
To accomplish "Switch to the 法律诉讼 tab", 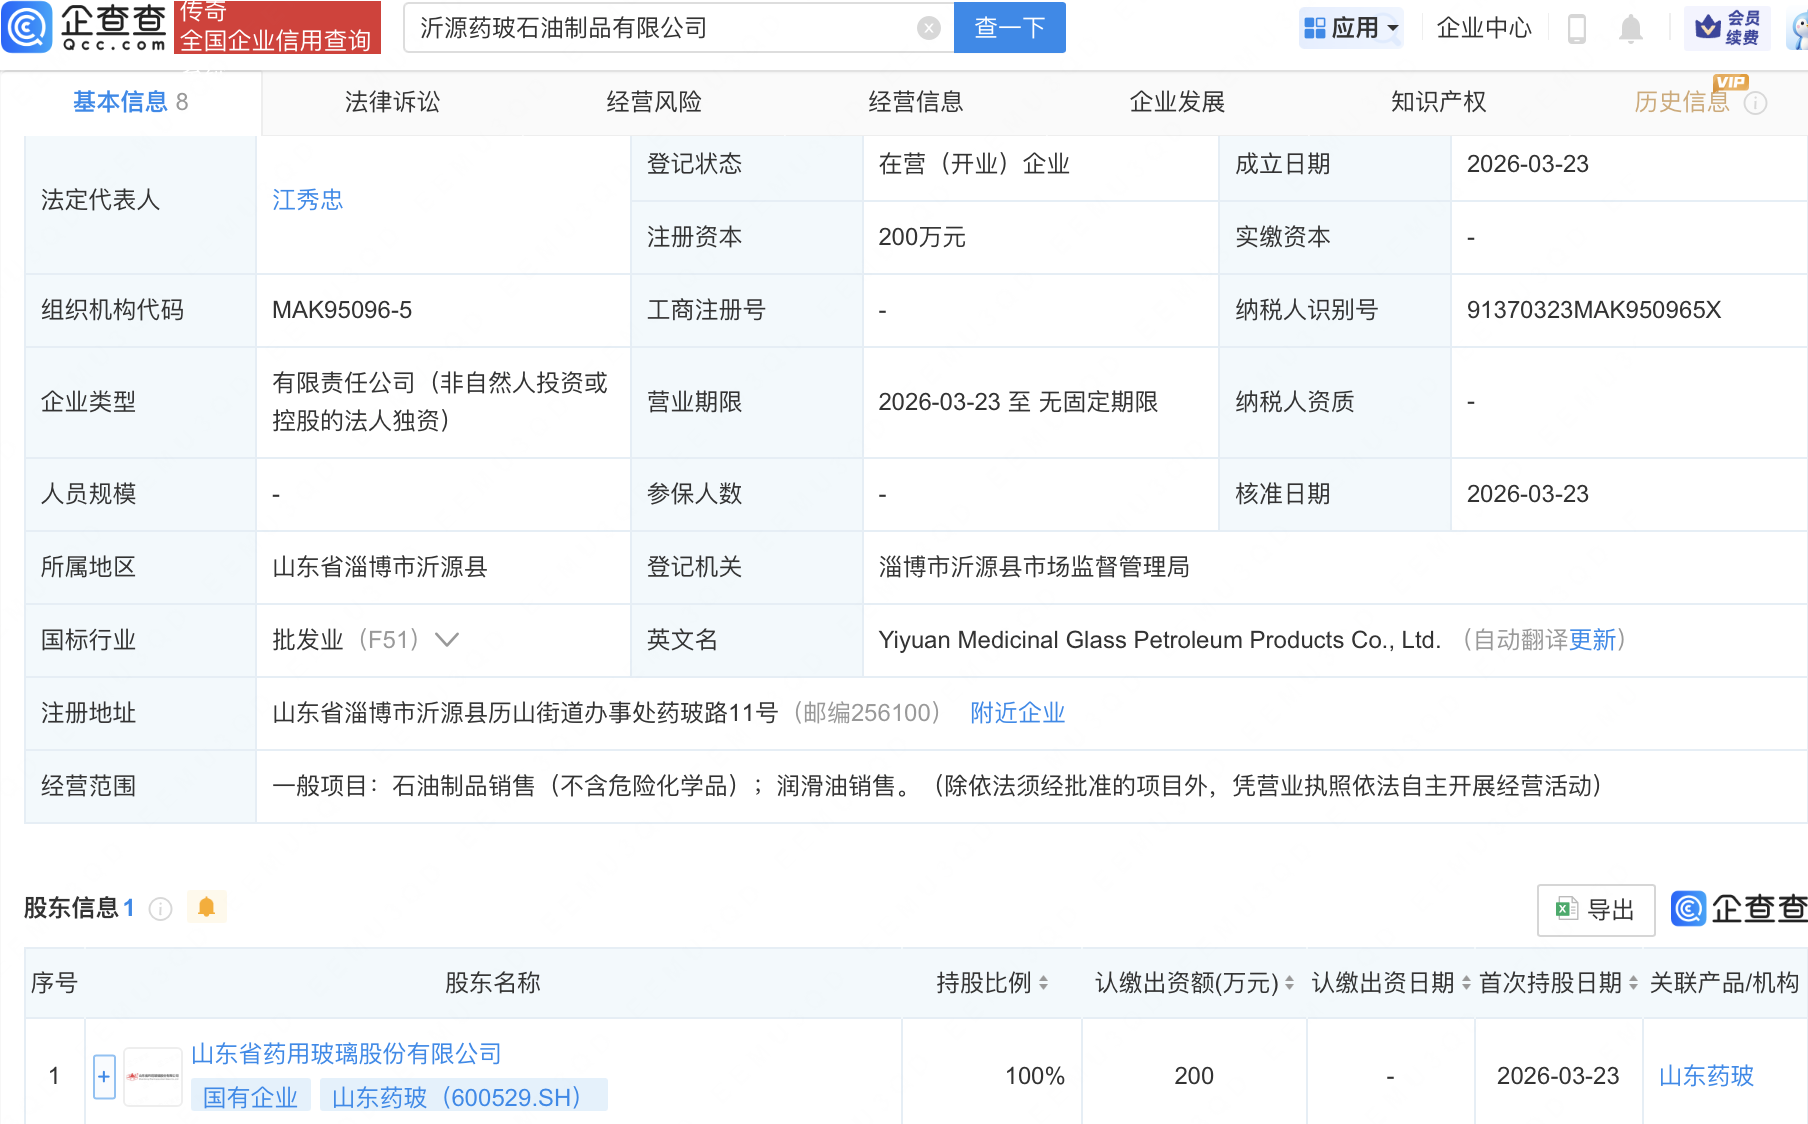I will [391, 101].
